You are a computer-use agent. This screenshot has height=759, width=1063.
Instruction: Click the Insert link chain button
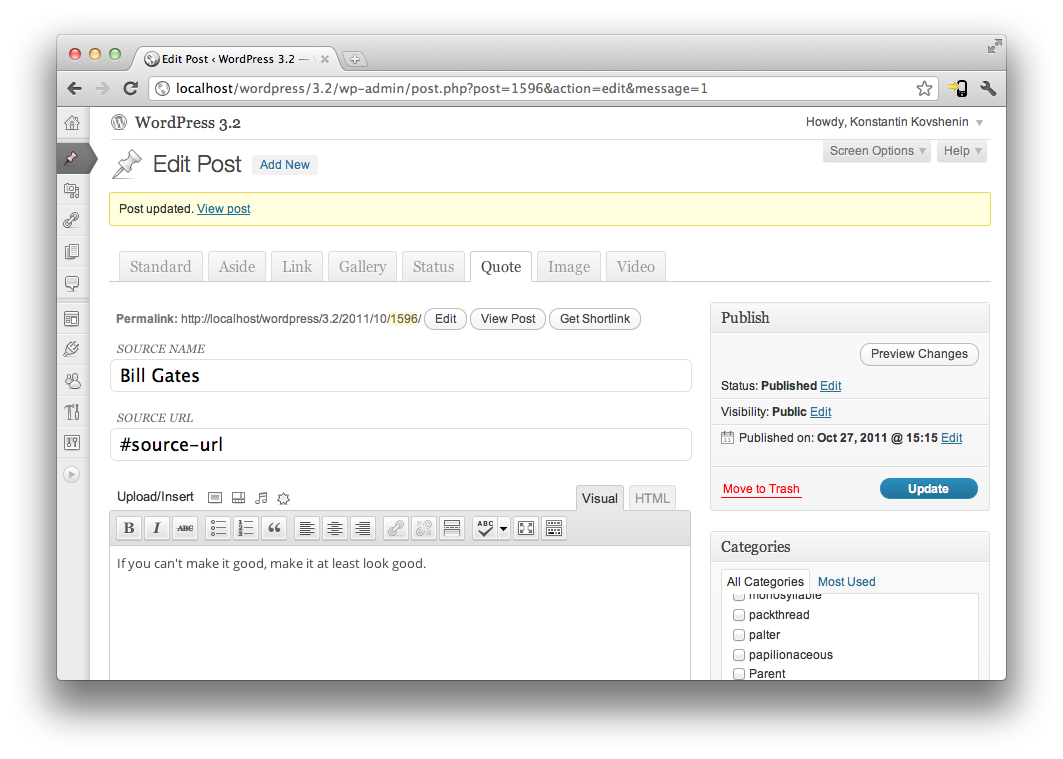tap(396, 528)
